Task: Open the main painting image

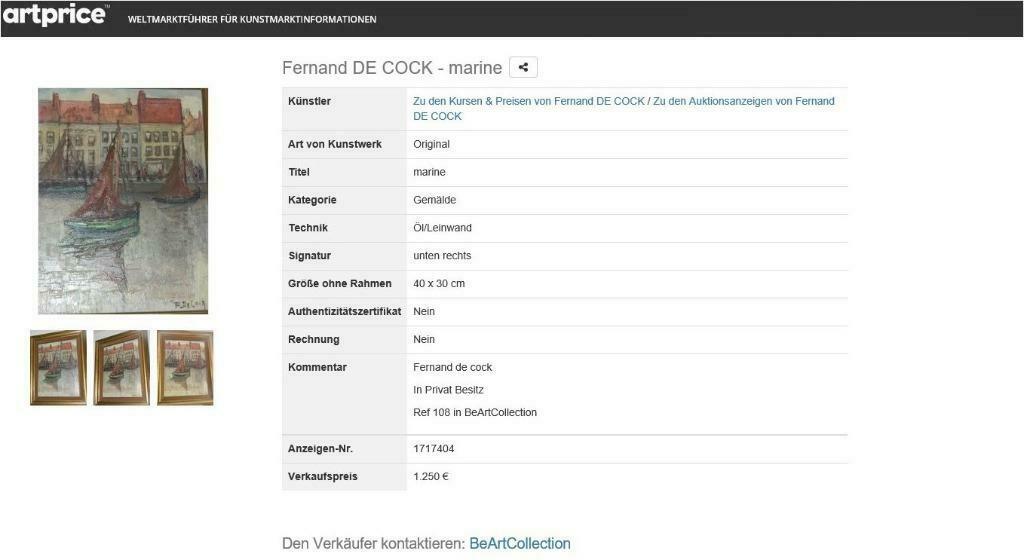Action: pyautogui.click(x=123, y=201)
